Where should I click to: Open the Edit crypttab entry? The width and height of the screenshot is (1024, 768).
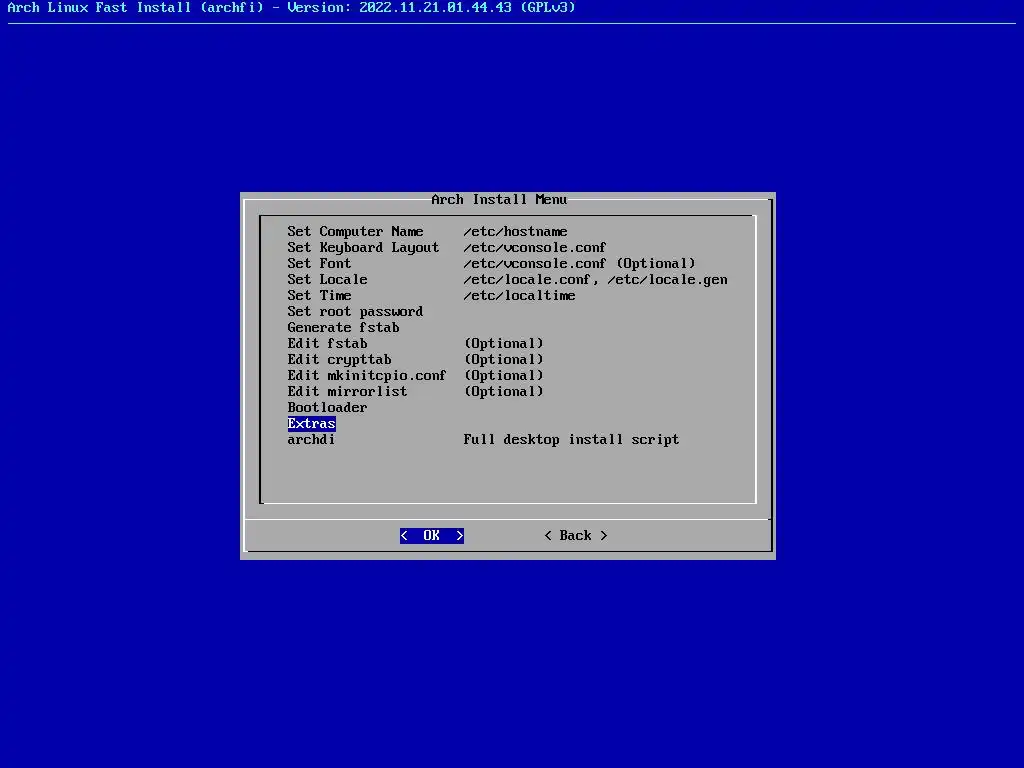[x=340, y=359]
